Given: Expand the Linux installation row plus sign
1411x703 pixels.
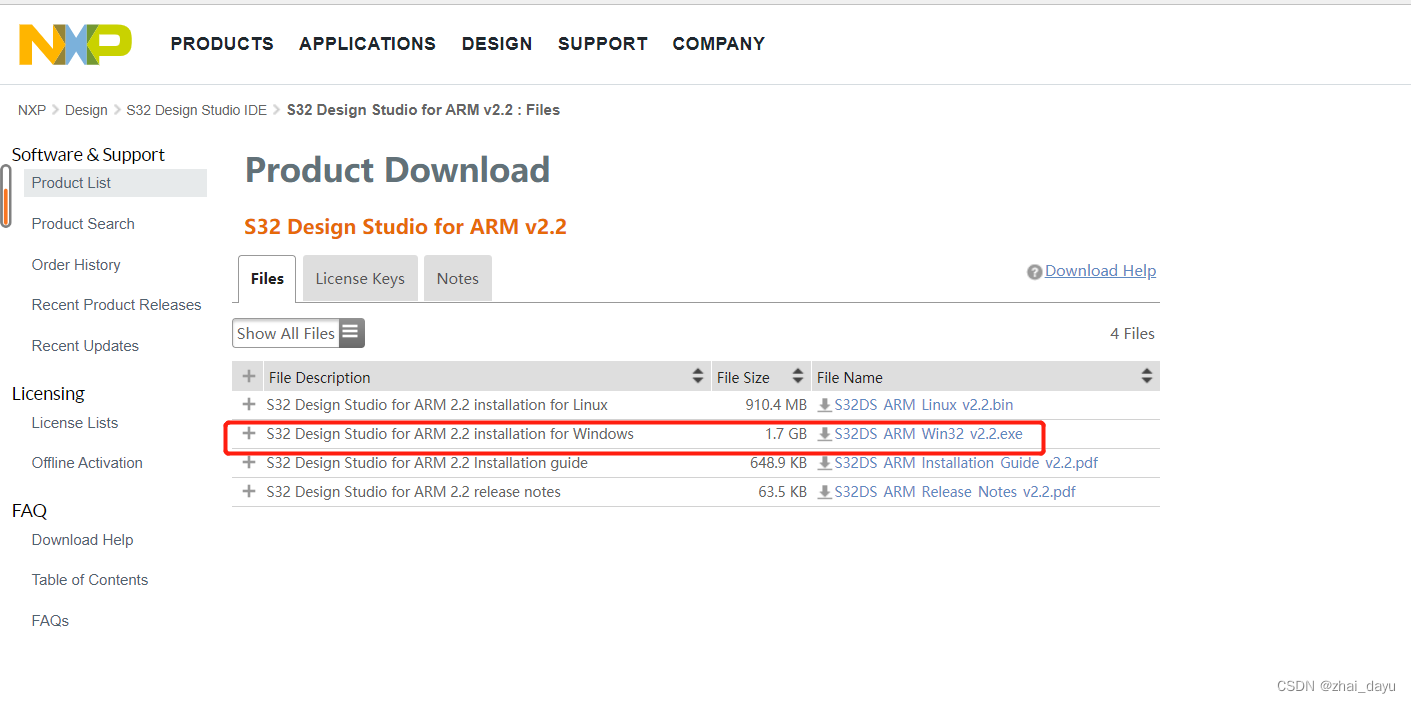Looking at the screenshot, I should point(249,404).
